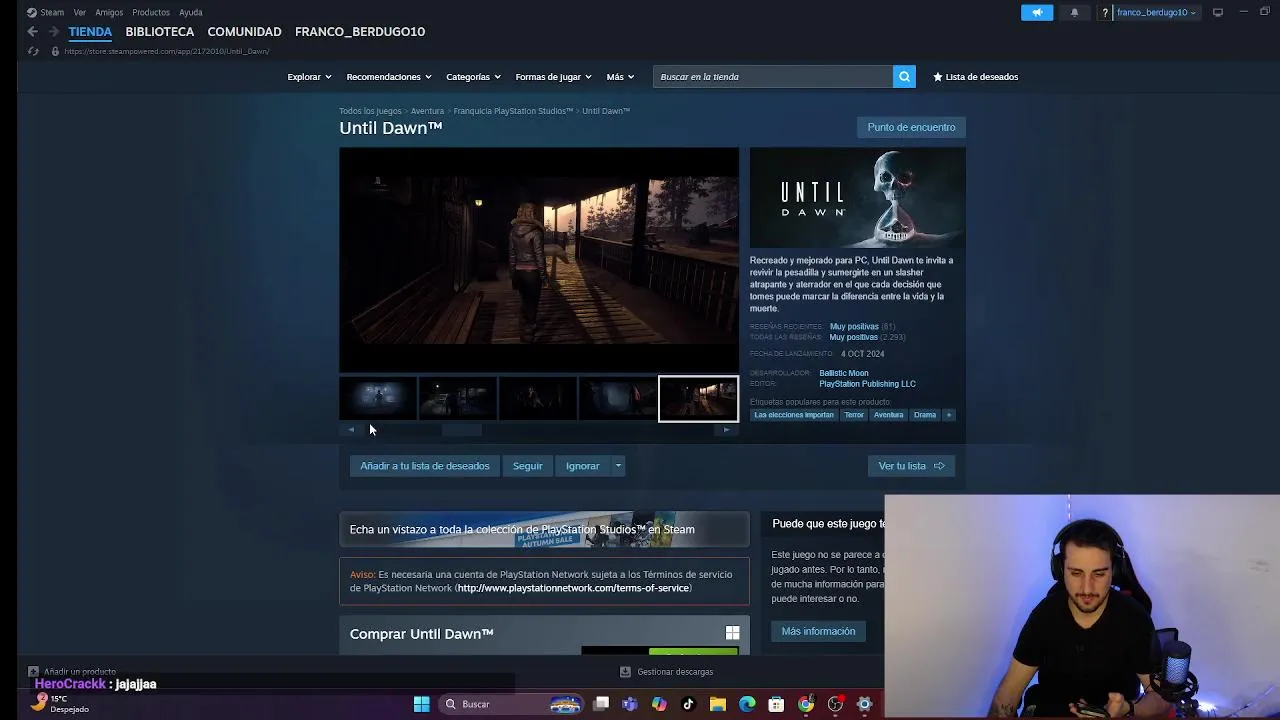
Task: Open Lista de deseados link
Action: [x=975, y=77]
